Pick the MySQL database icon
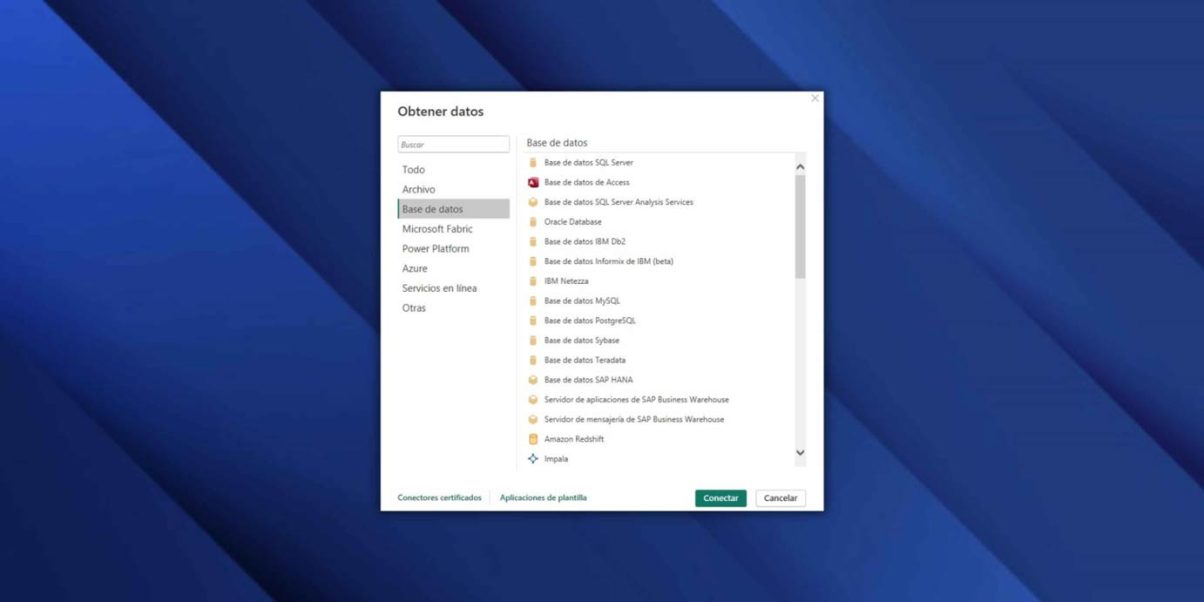Viewport: 1204px width, 602px height. (x=533, y=301)
